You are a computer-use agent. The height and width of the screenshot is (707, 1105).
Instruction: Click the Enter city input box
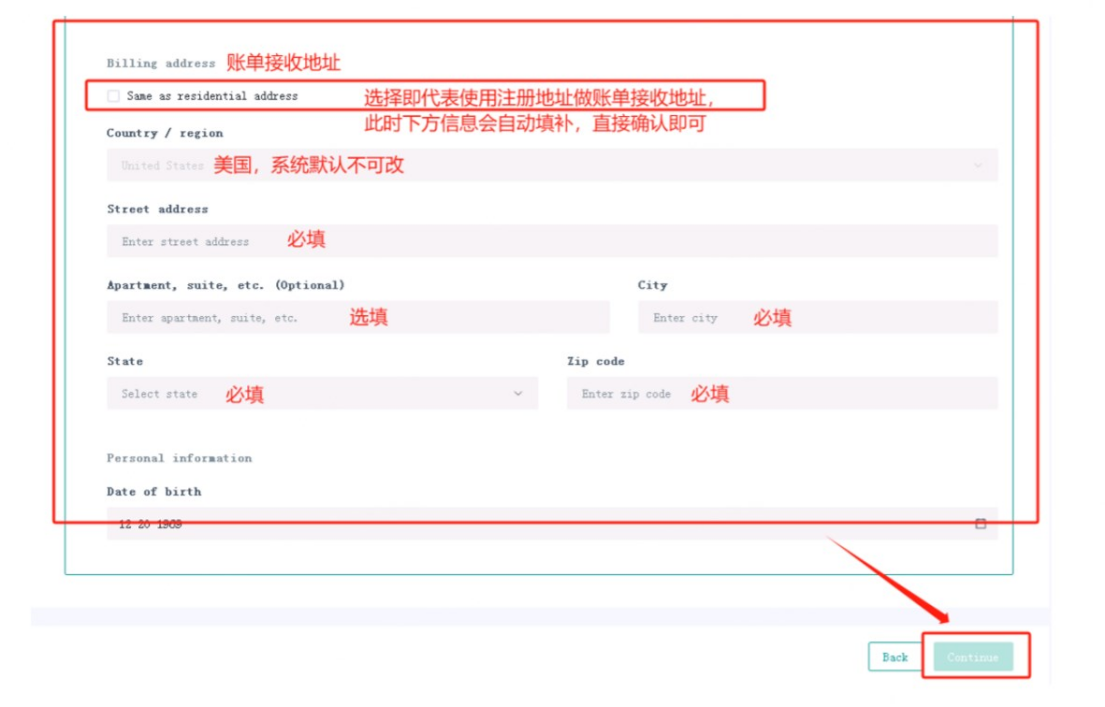coord(817,317)
